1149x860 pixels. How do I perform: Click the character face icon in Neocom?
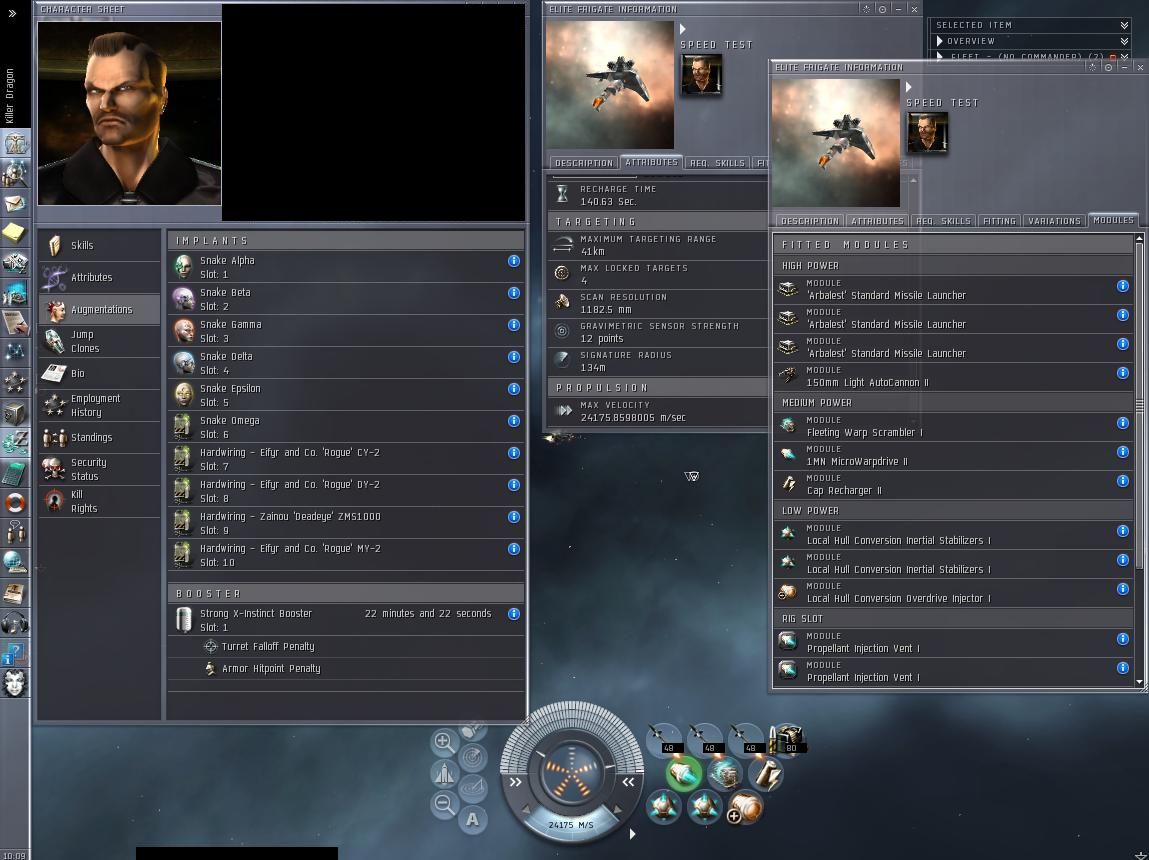coord(15,683)
